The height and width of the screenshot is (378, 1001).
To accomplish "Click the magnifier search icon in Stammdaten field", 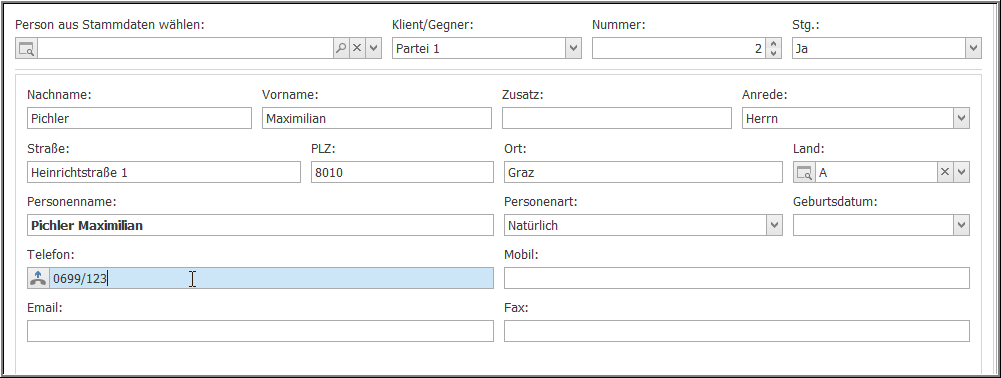I will pyautogui.click(x=341, y=48).
